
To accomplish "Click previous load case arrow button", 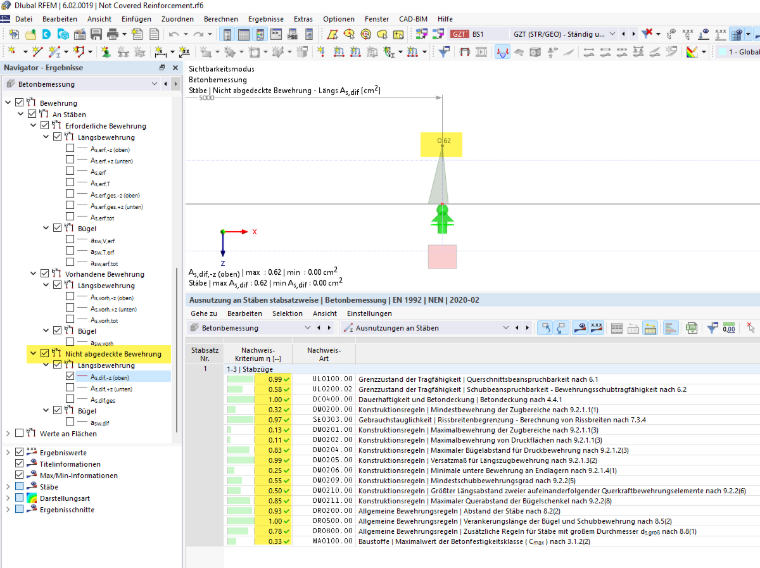I will [x=623, y=34].
